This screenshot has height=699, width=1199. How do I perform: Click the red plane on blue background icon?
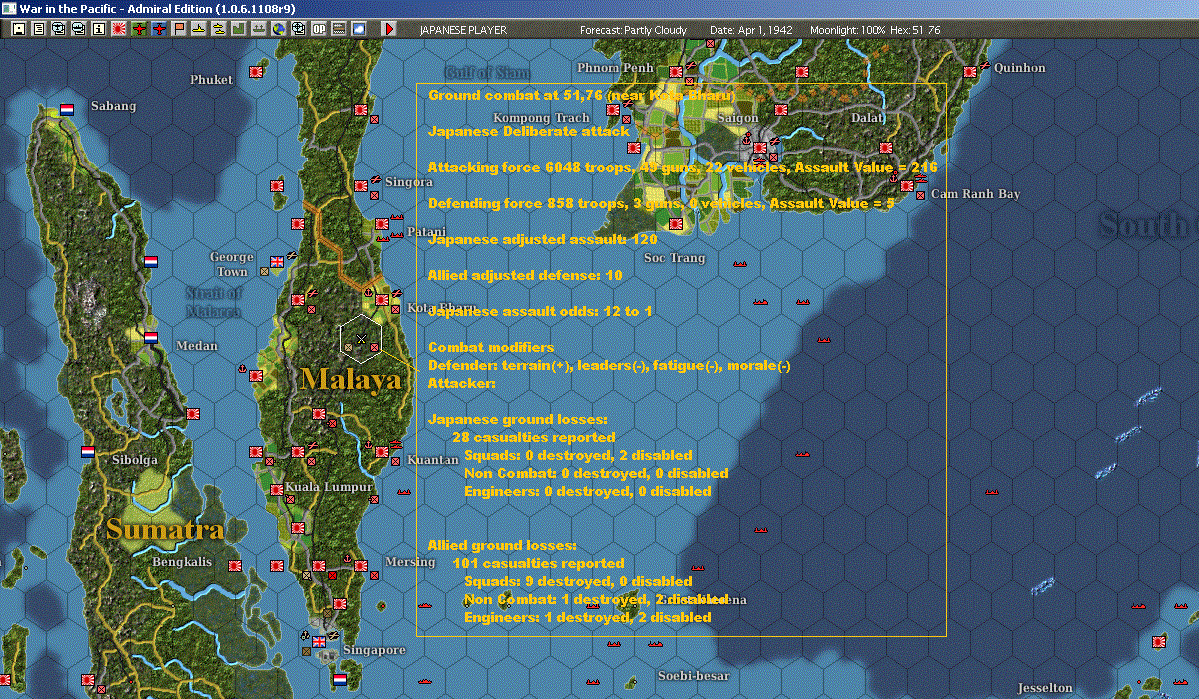tap(159, 29)
